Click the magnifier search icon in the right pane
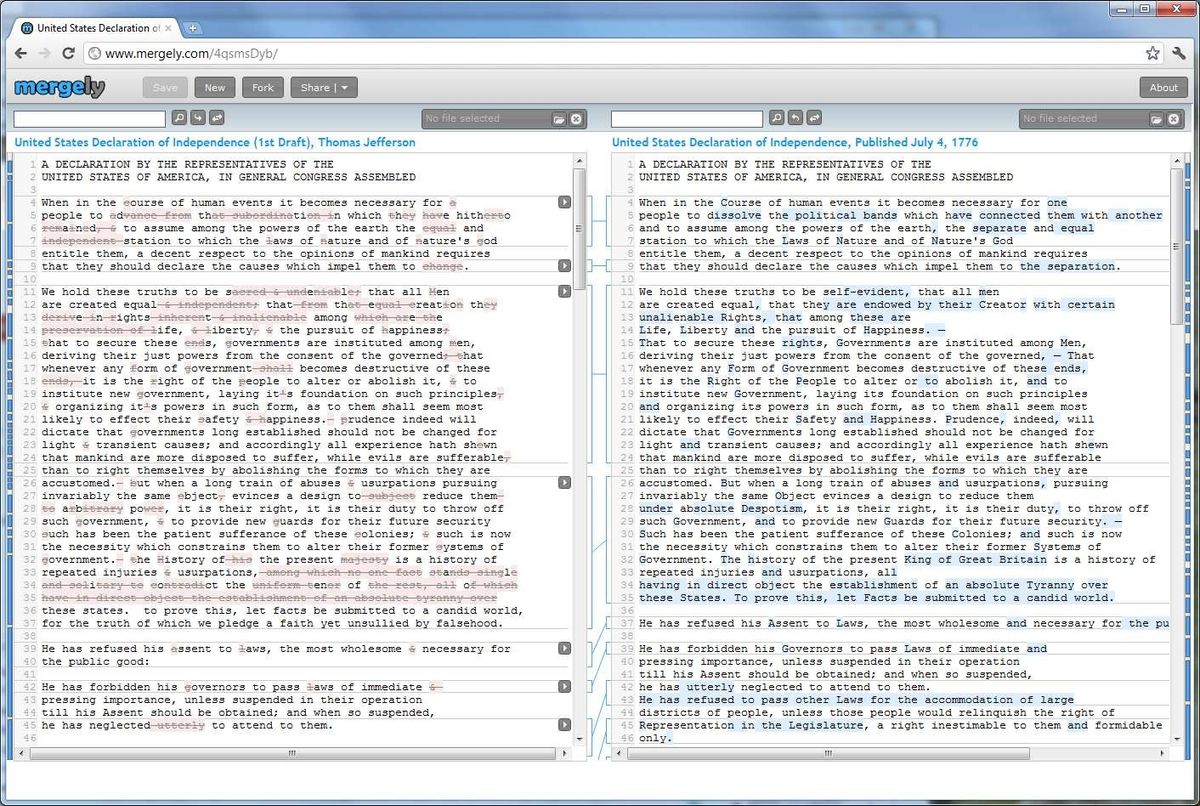 [776, 118]
